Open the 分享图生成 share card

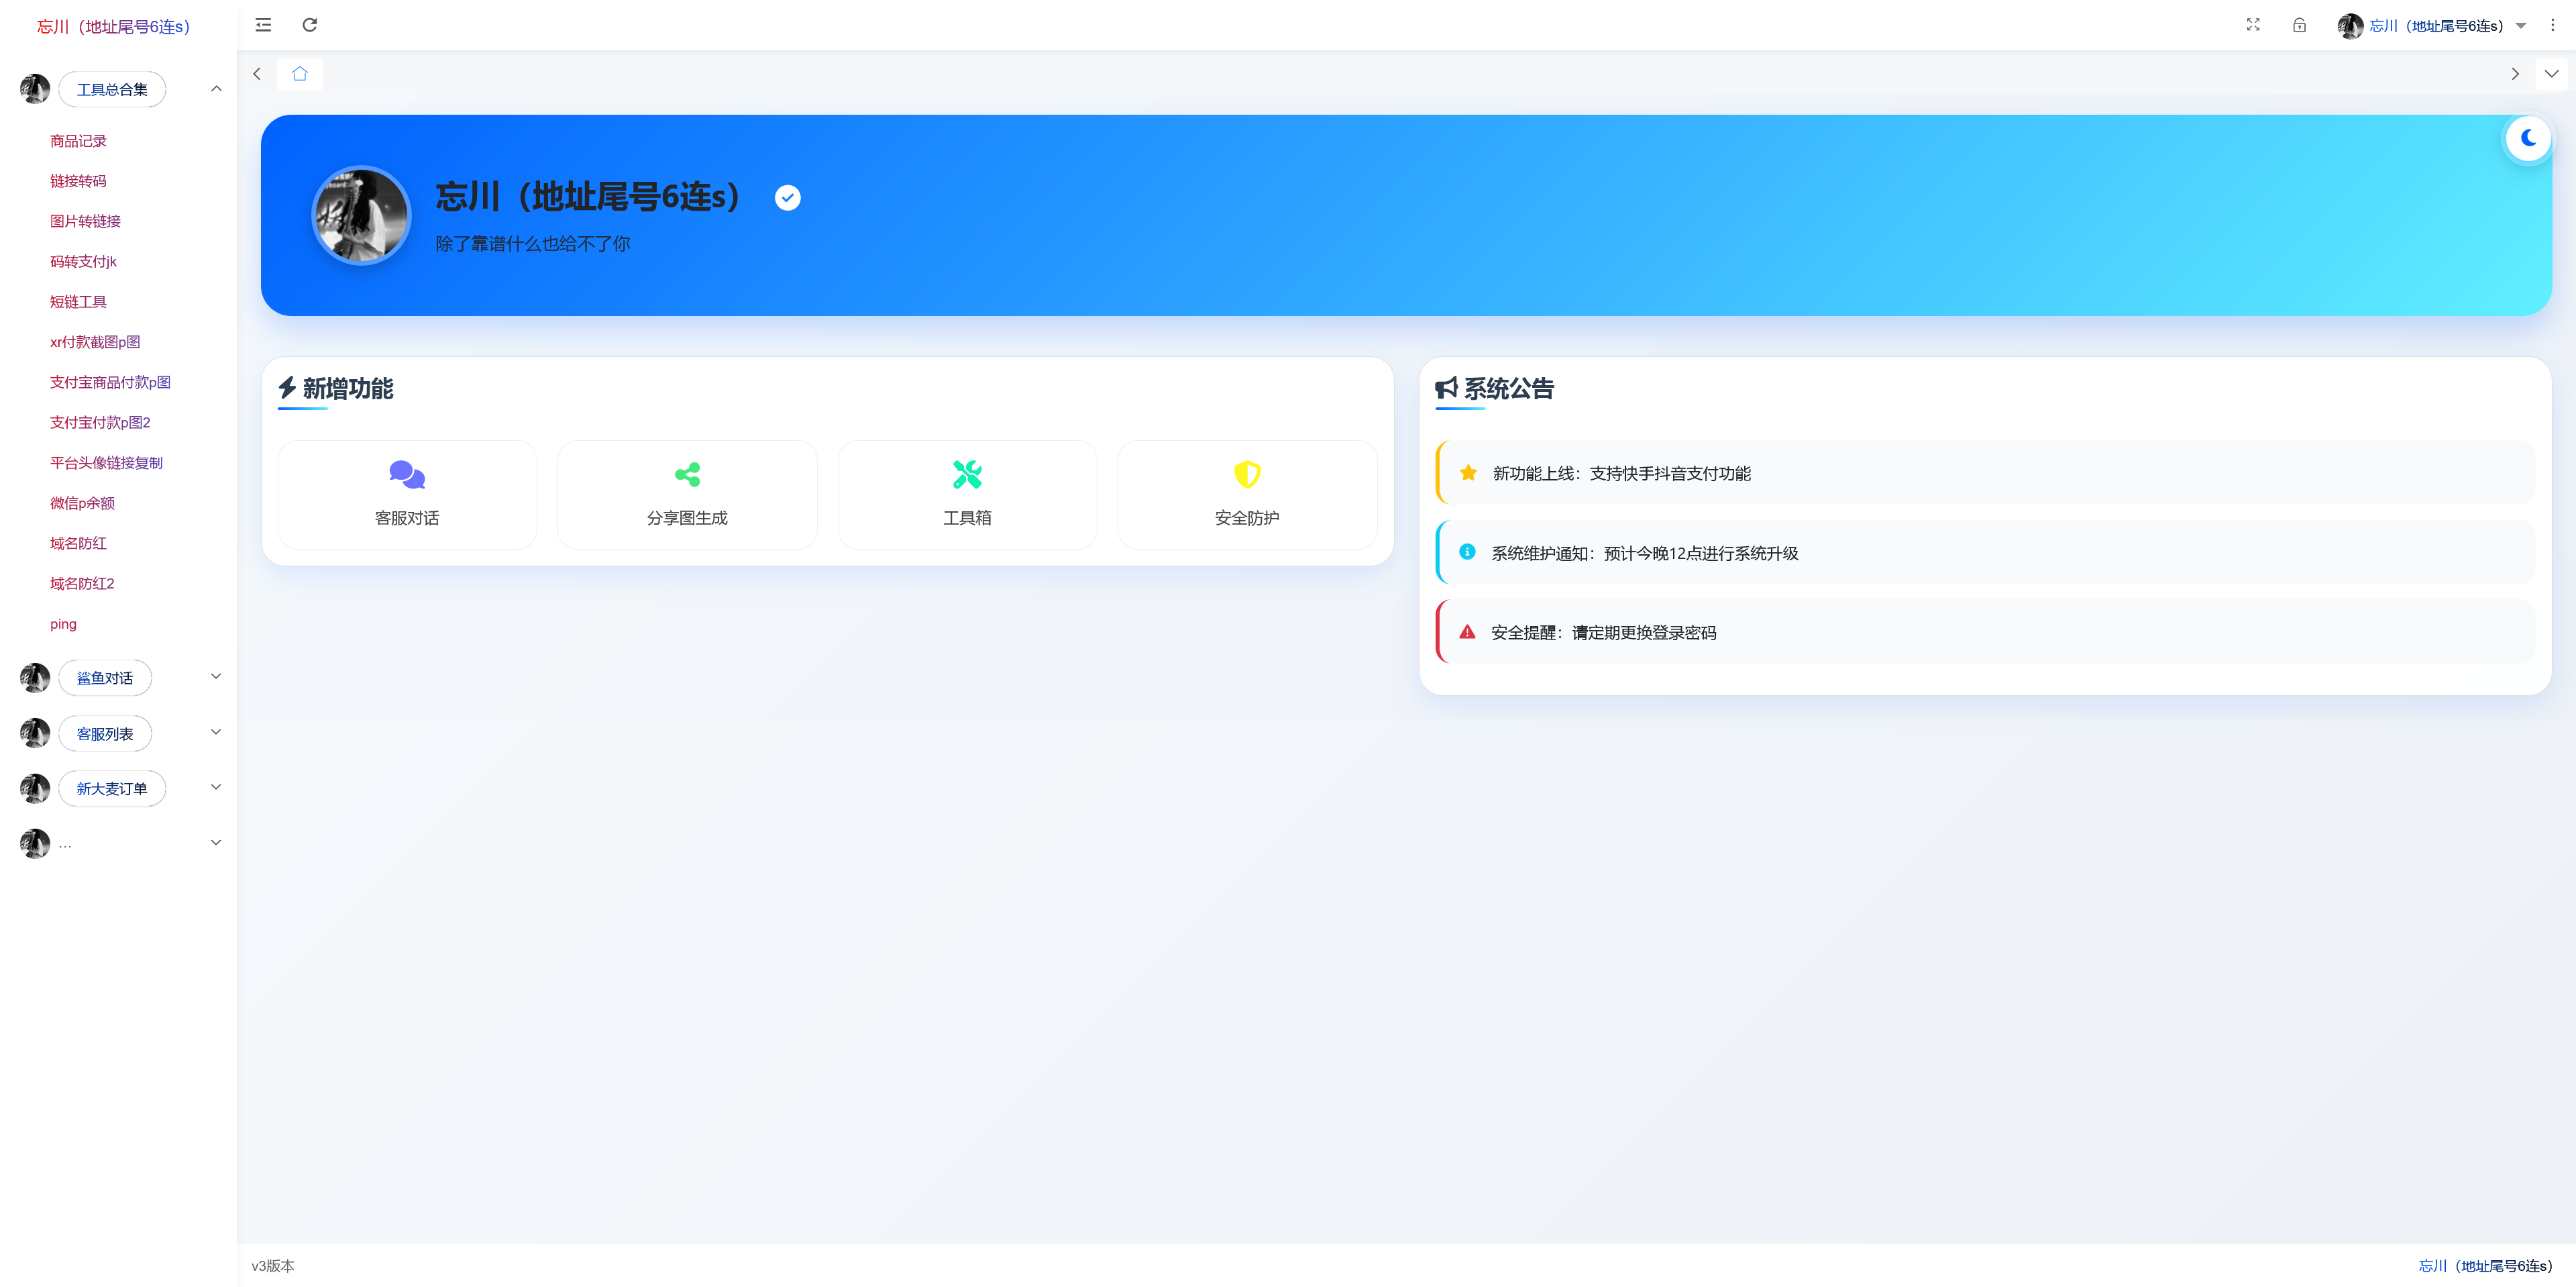(687, 494)
